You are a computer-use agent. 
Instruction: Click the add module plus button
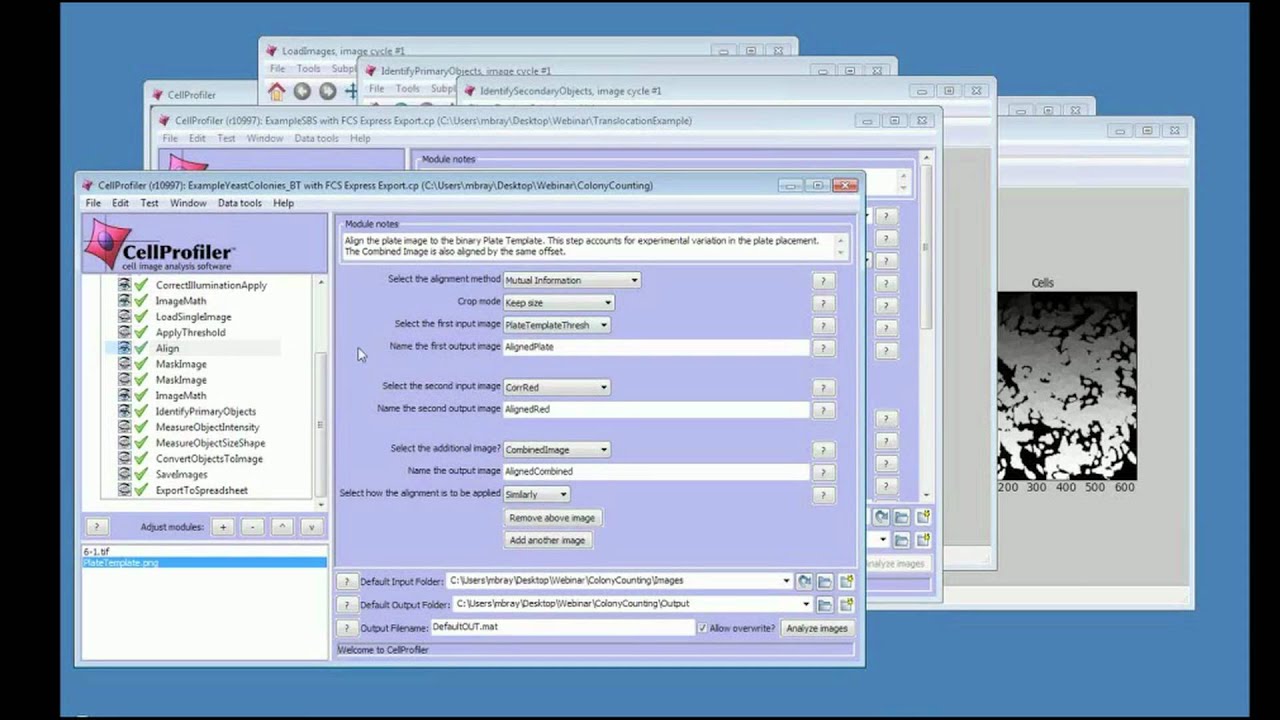223,527
